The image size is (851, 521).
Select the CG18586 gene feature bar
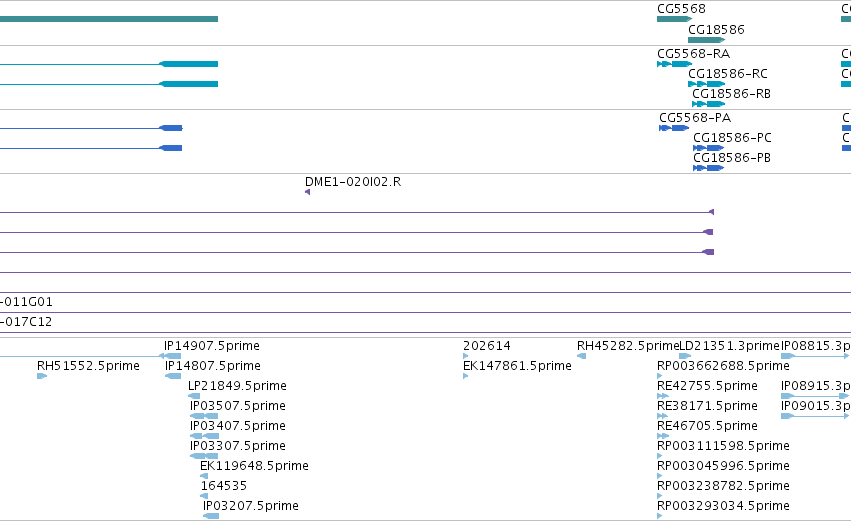point(707,40)
